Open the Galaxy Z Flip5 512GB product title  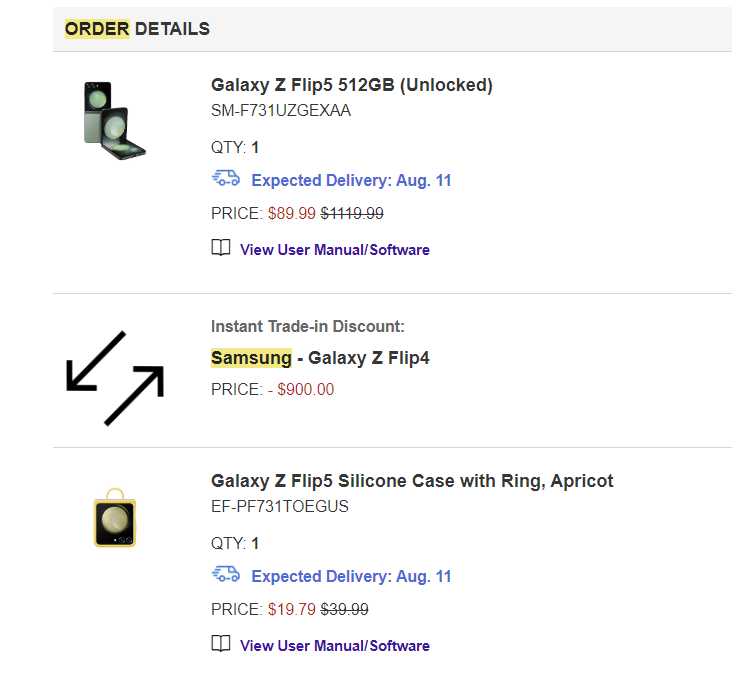[352, 85]
